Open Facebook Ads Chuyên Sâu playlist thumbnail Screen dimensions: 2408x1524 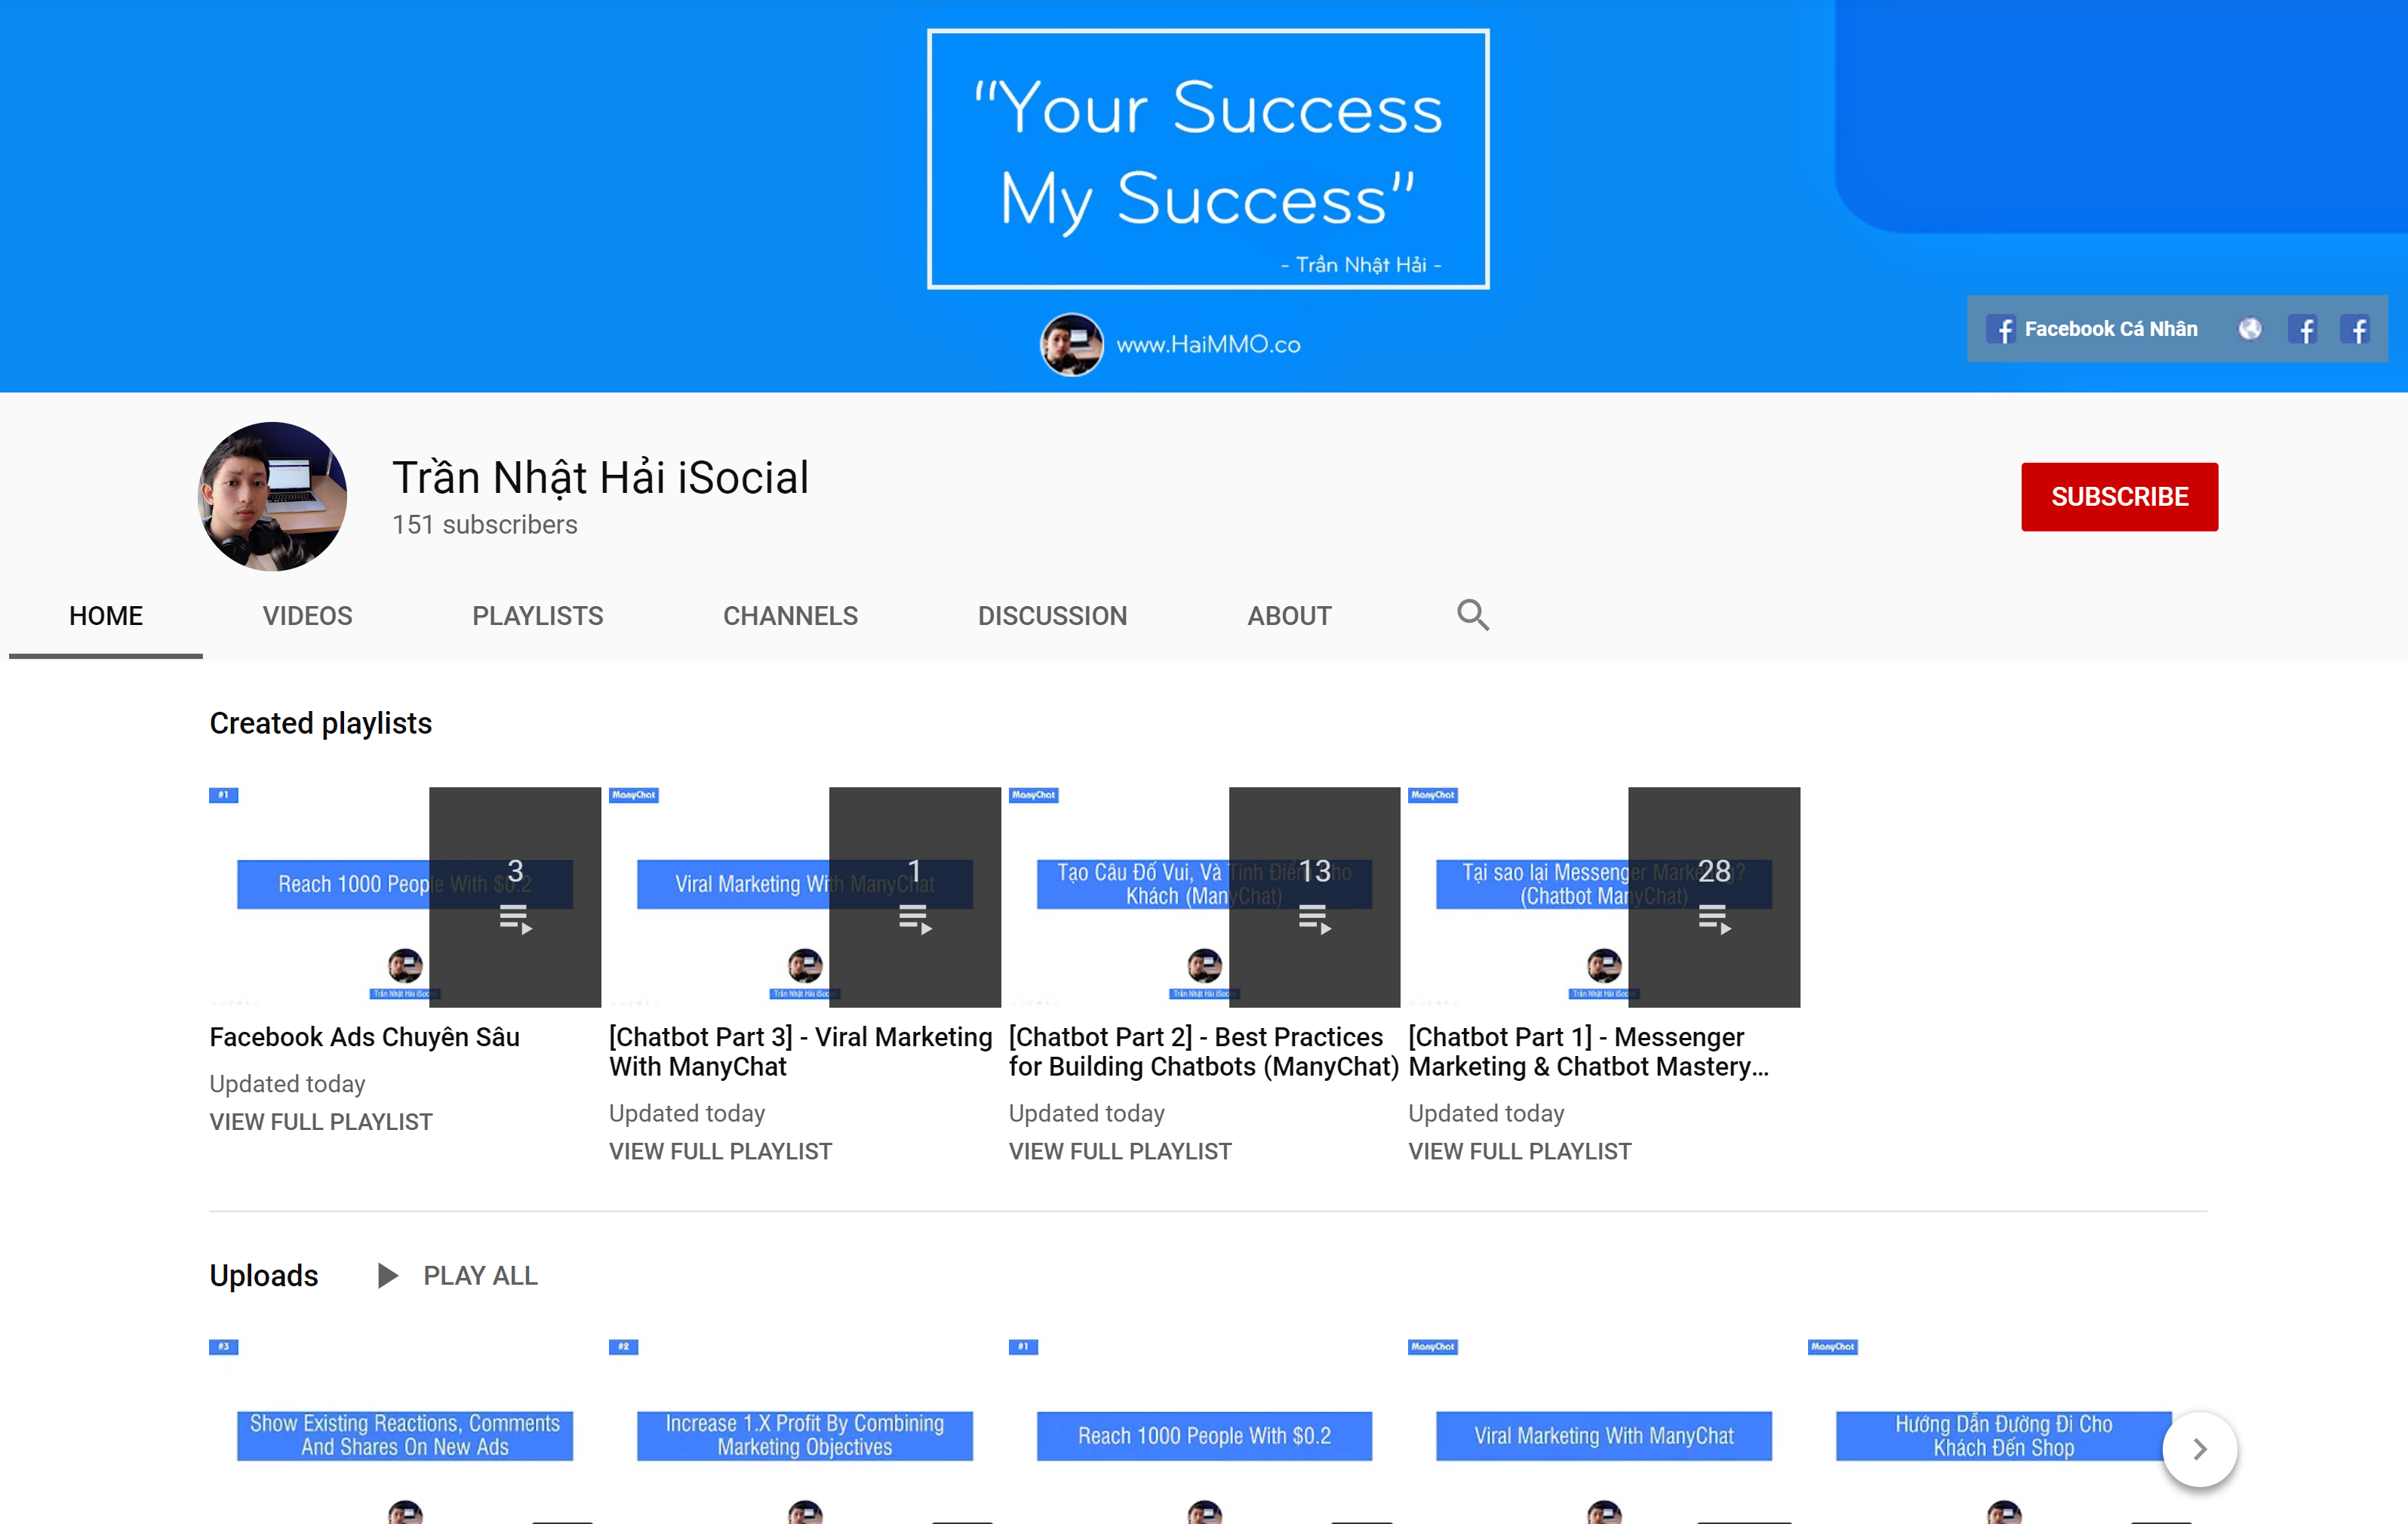pos(405,897)
